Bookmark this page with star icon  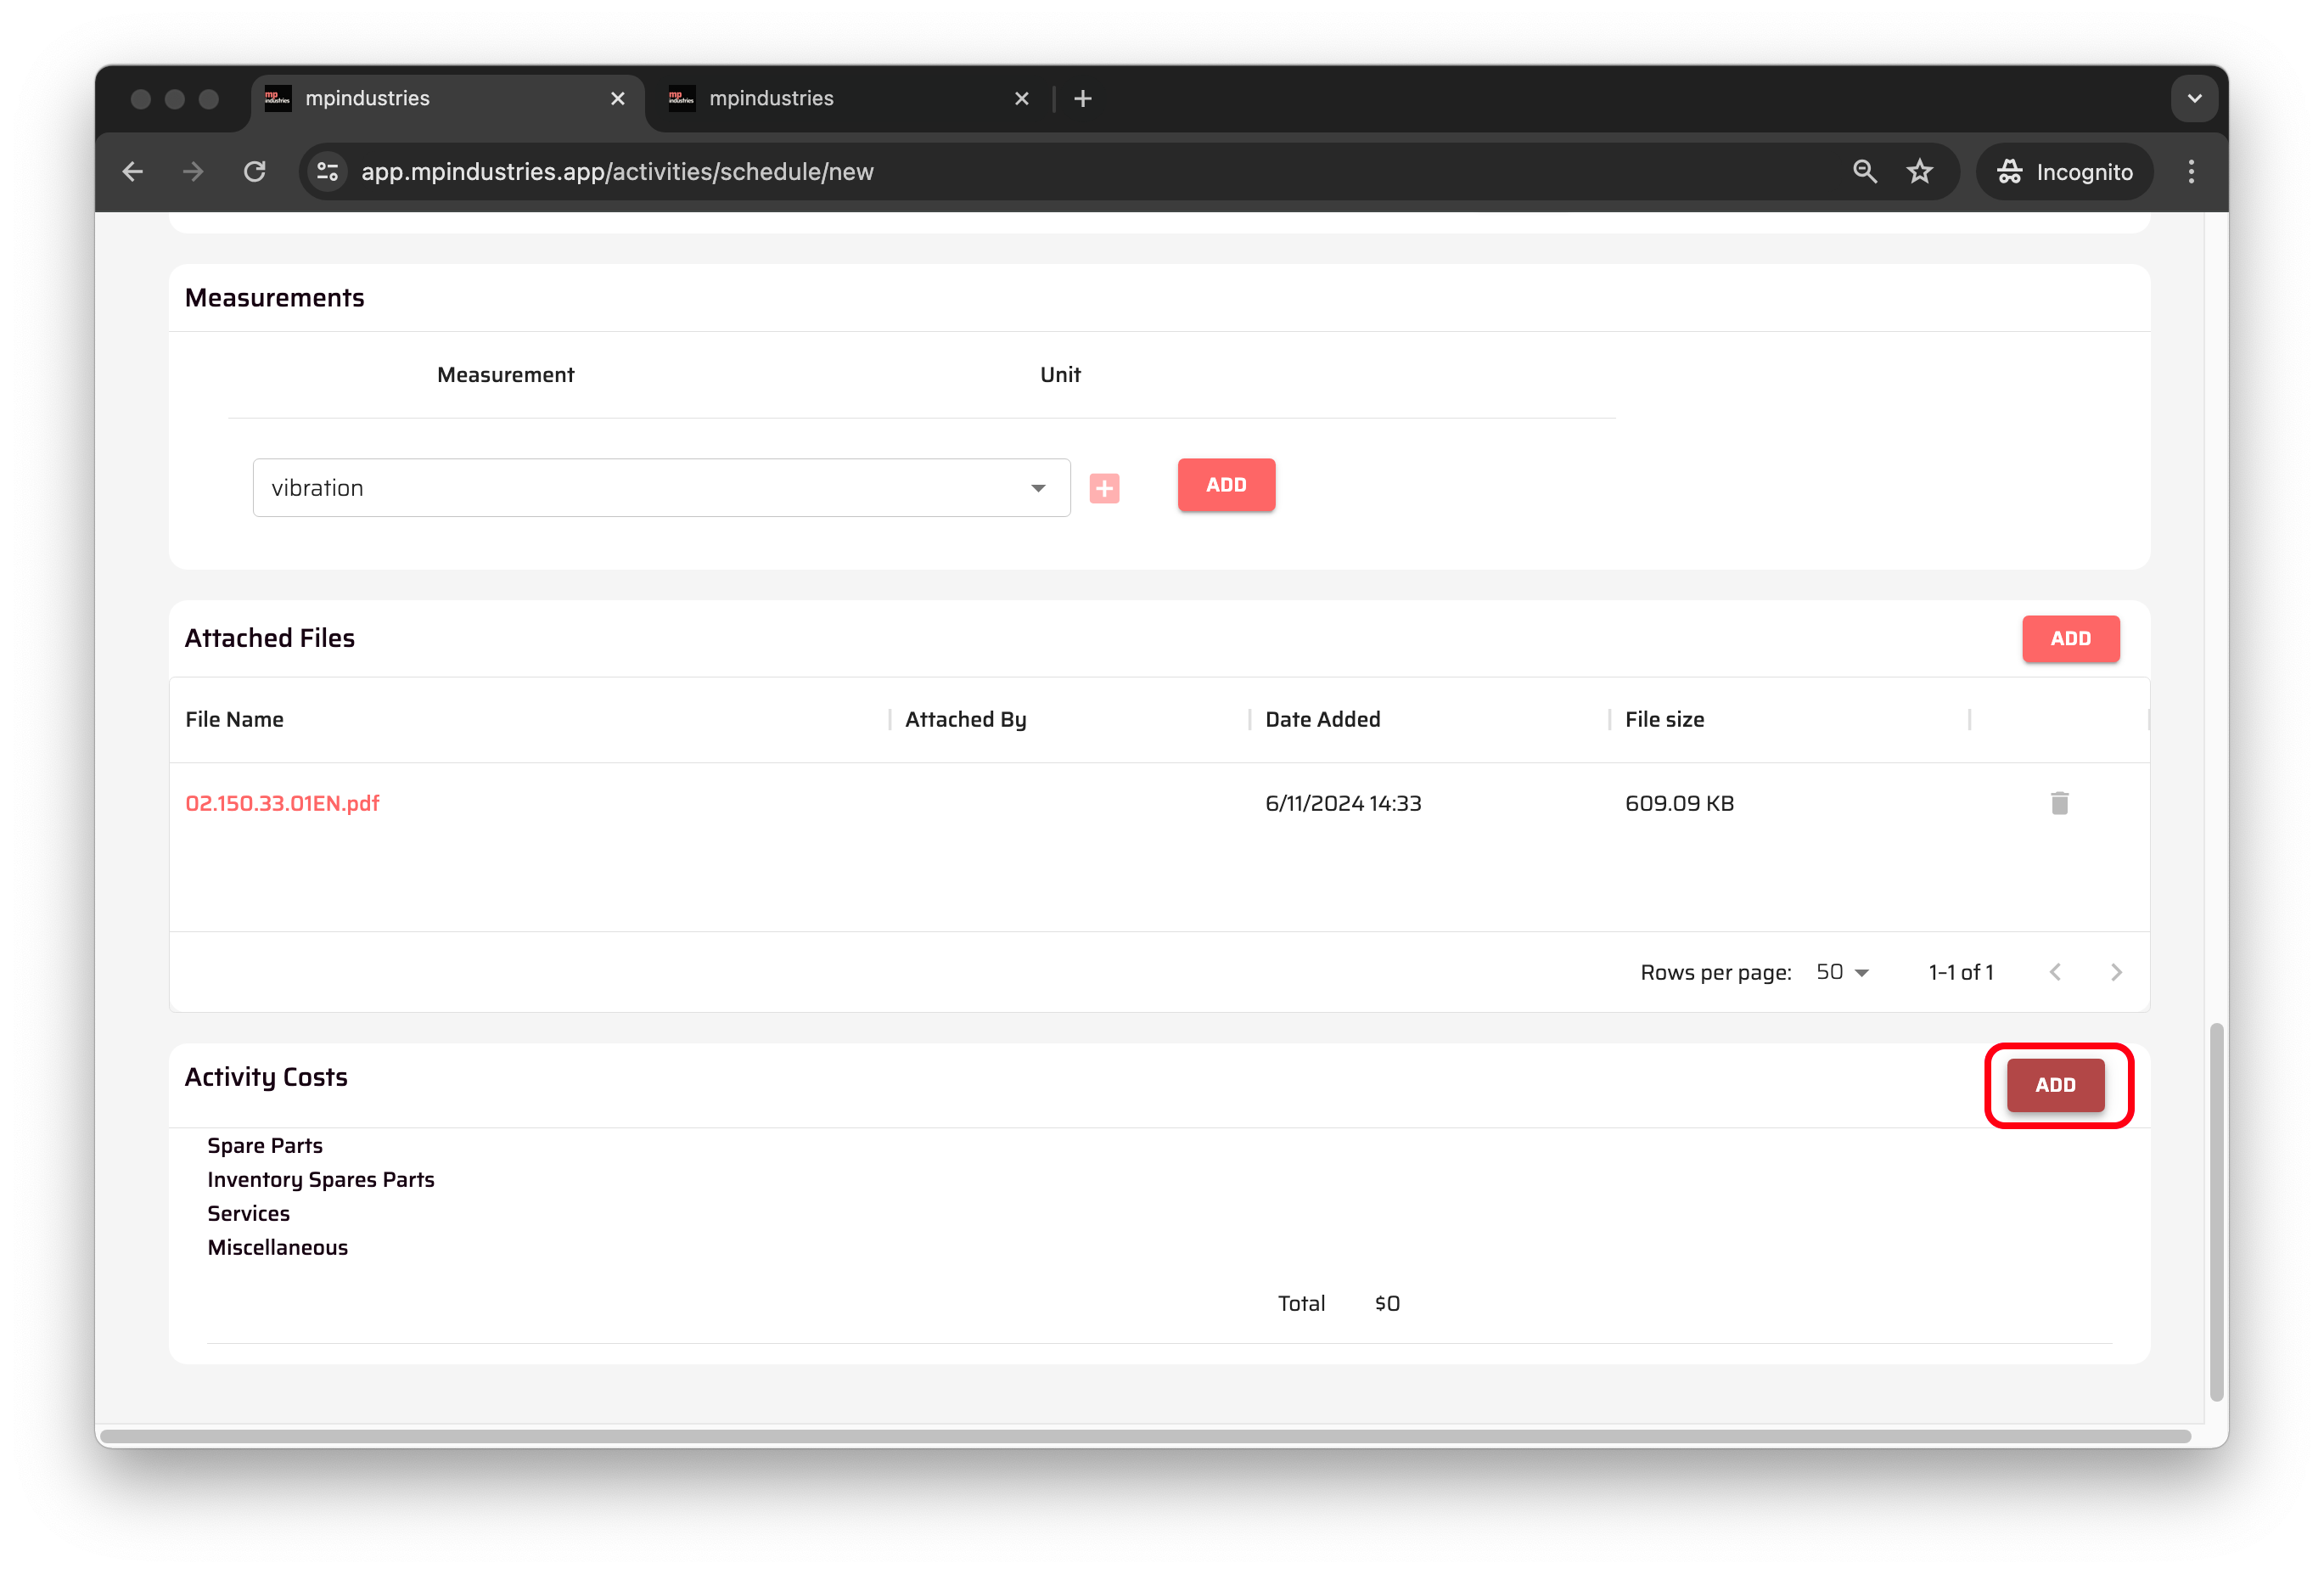click(x=1918, y=172)
